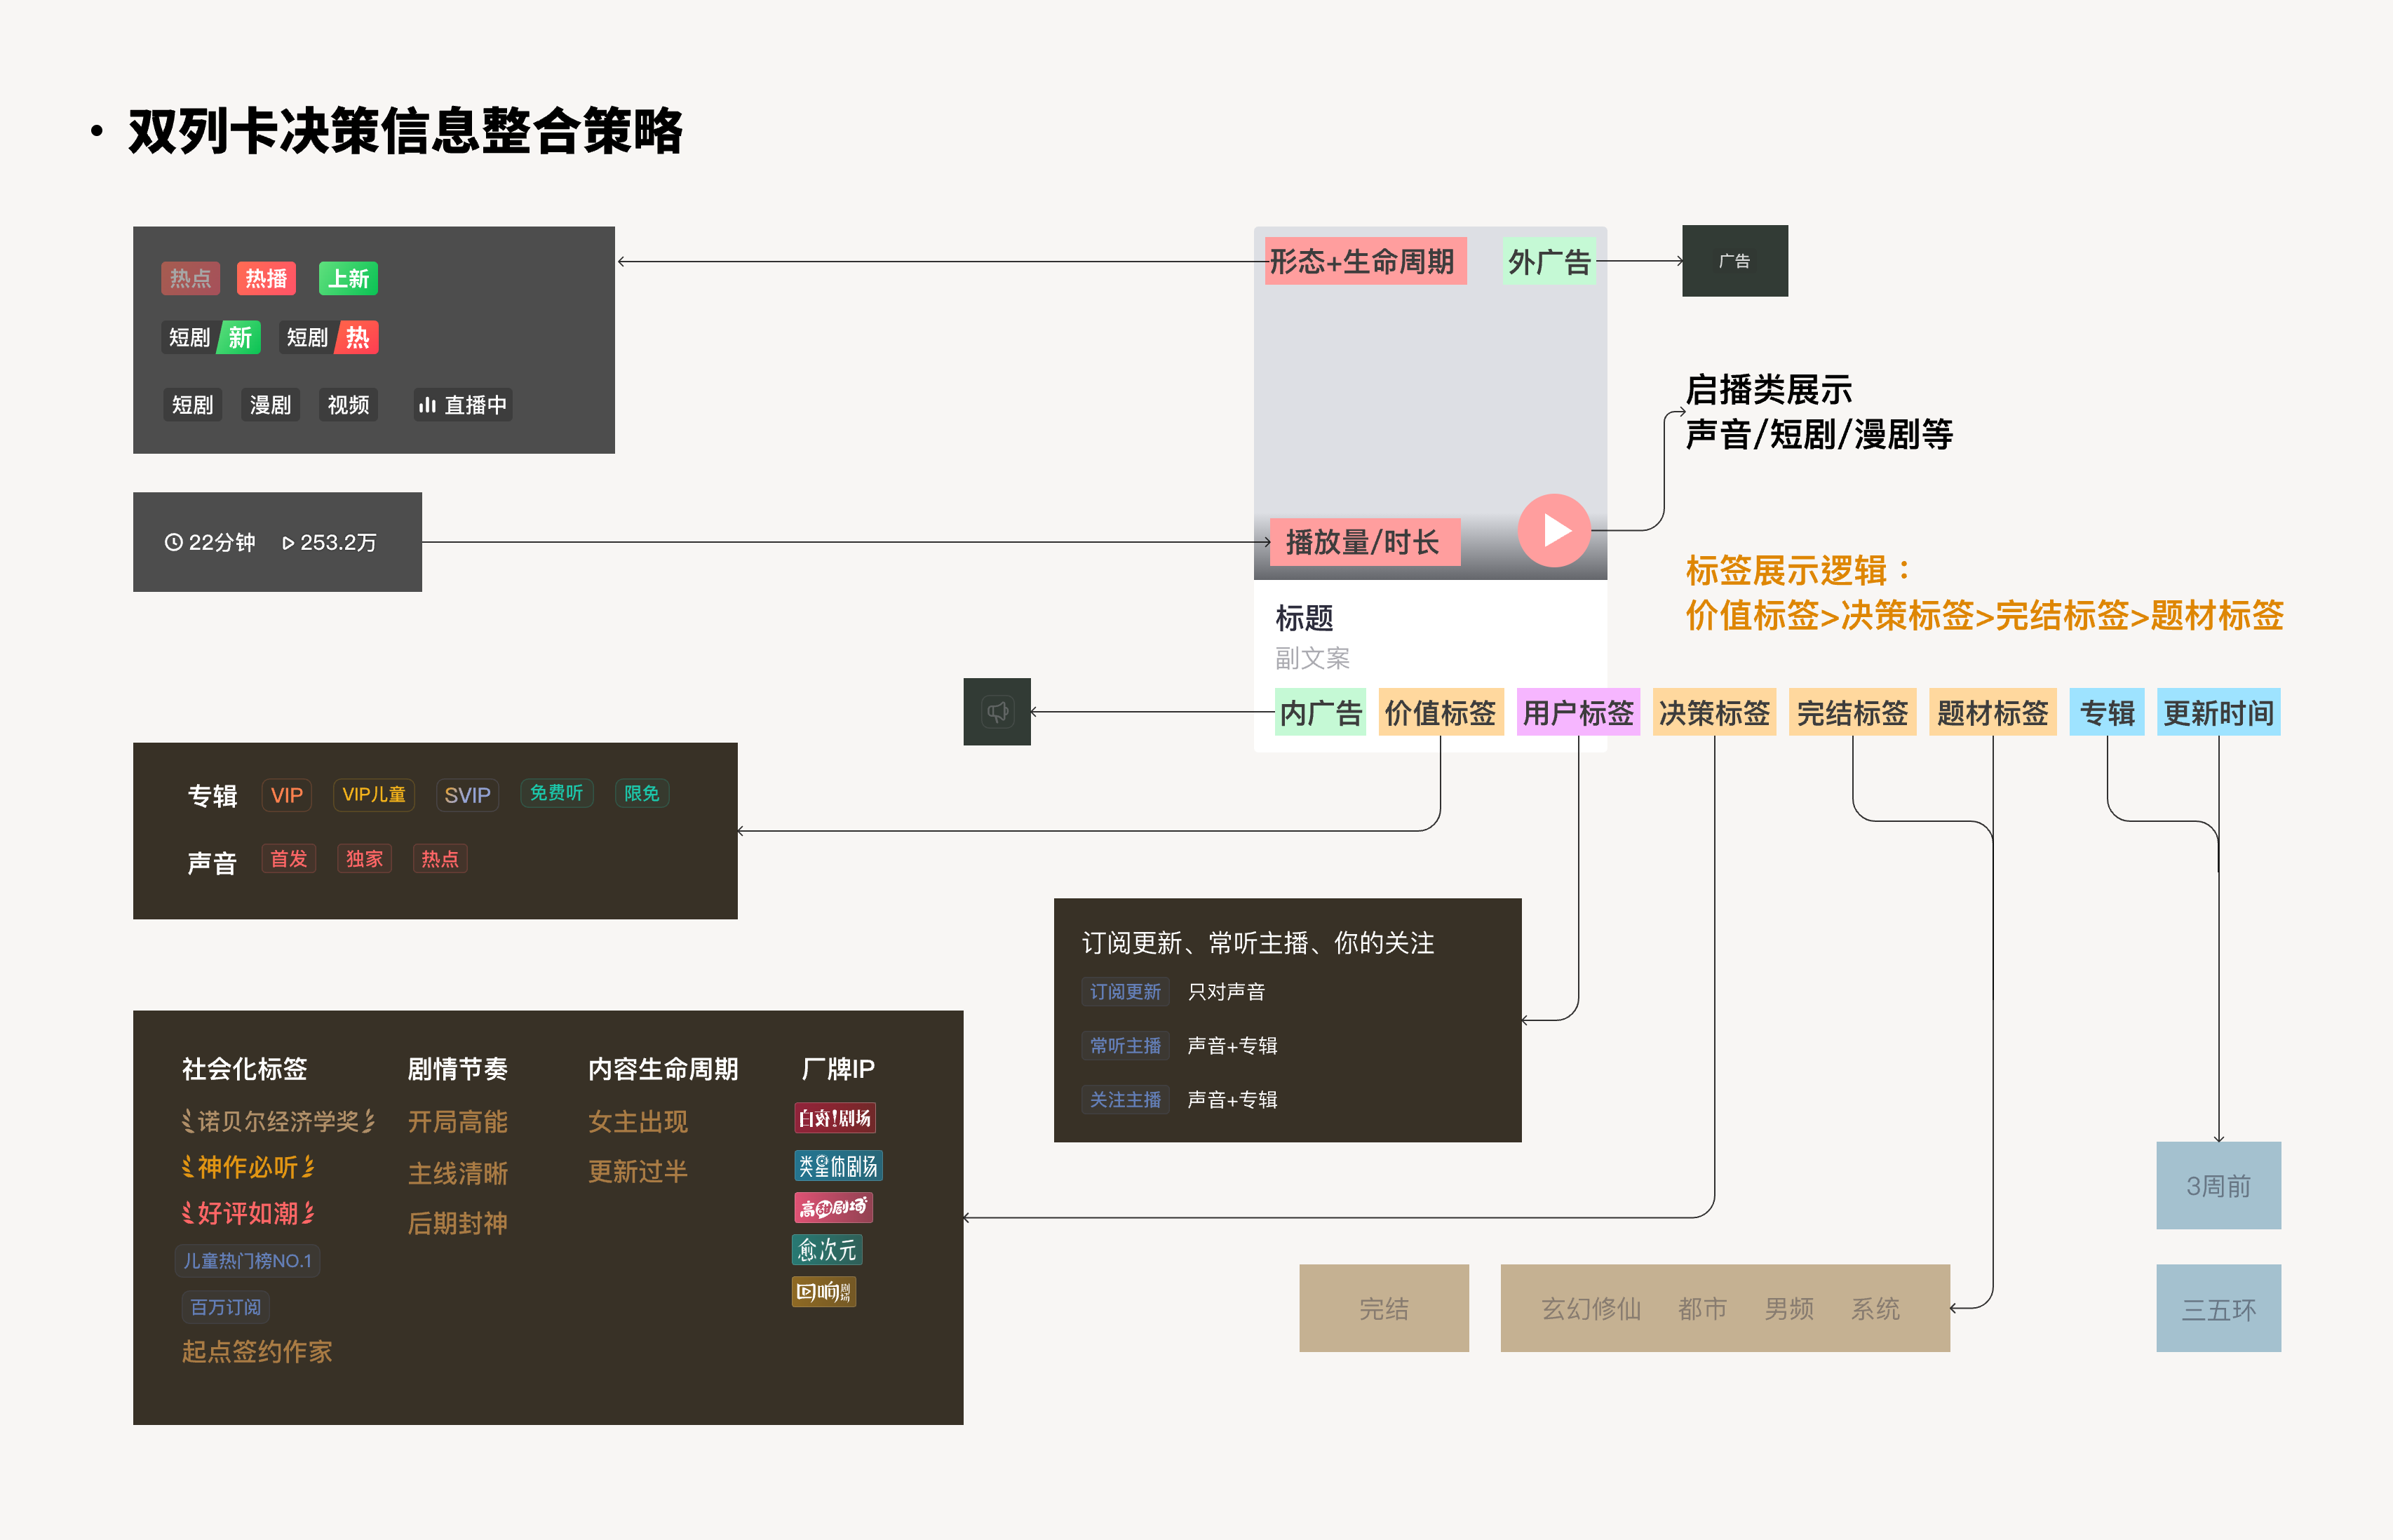Click the 3周前 blue box
Viewport: 2393px width, 1540px height.
2218,1186
